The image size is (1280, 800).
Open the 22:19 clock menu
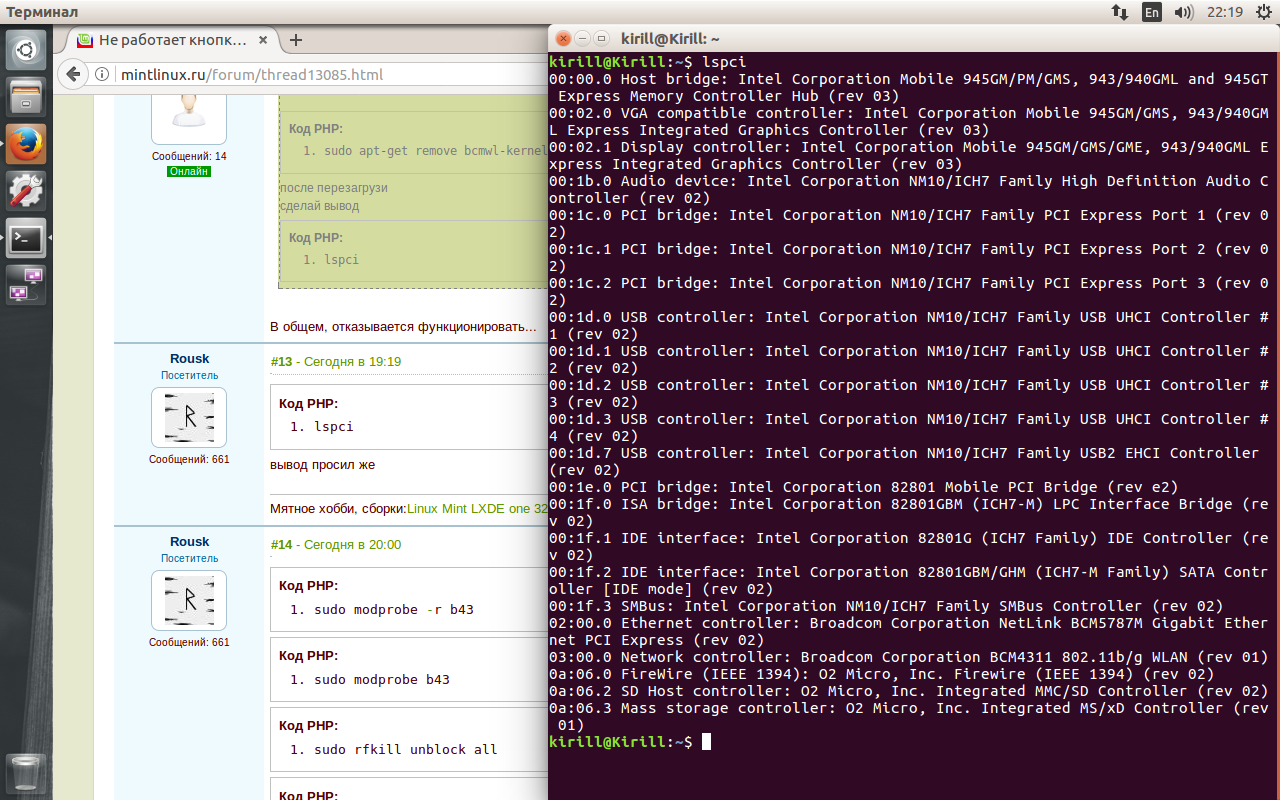pos(1225,12)
